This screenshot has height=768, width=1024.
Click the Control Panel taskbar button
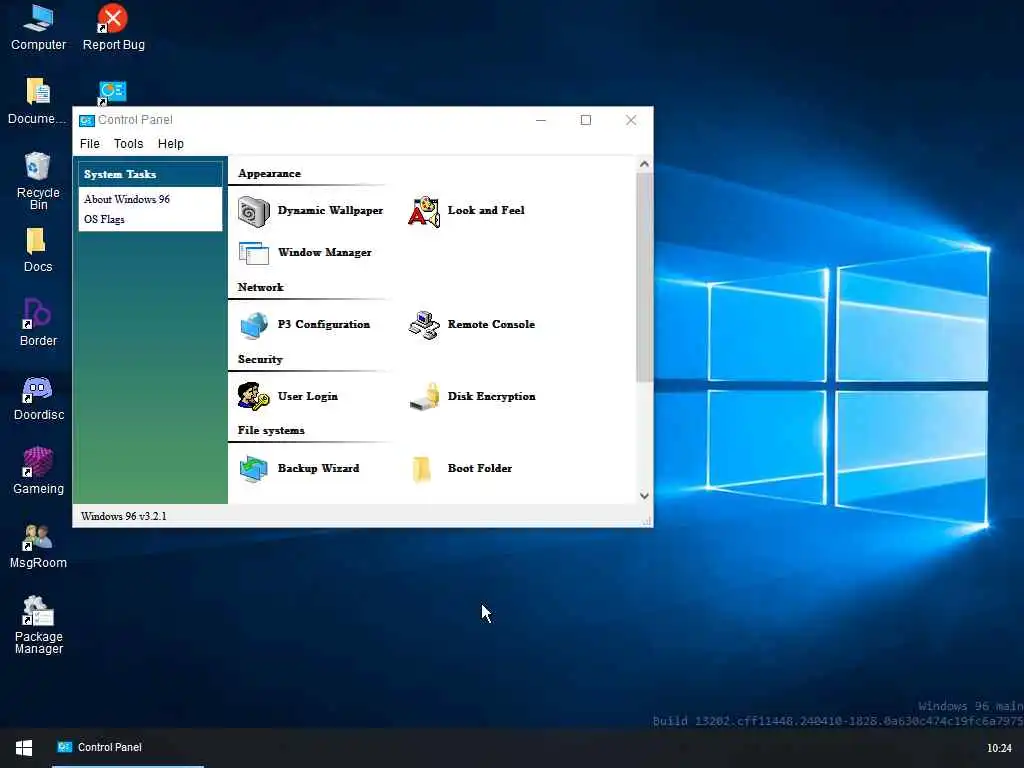click(x=127, y=748)
